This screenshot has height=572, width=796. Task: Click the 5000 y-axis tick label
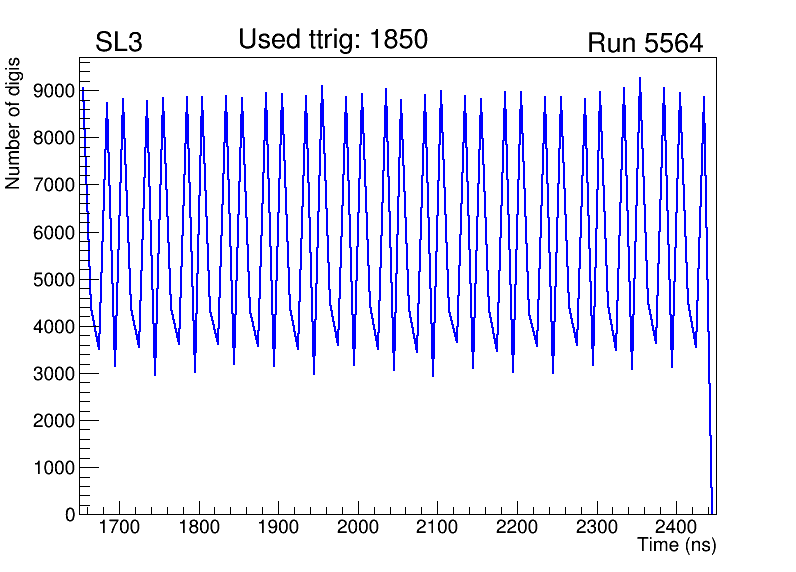pyautogui.click(x=54, y=279)
